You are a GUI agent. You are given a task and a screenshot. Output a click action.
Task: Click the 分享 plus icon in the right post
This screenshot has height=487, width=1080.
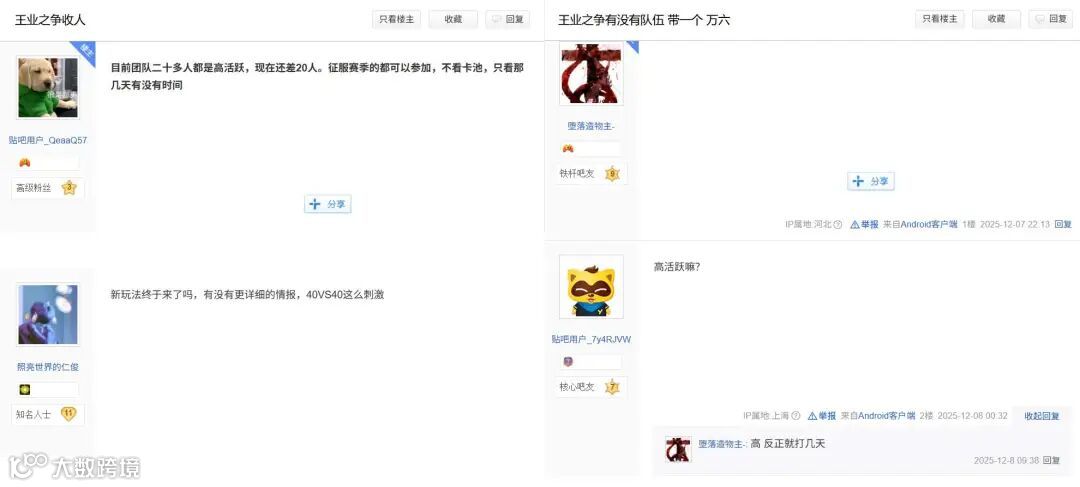858,181
